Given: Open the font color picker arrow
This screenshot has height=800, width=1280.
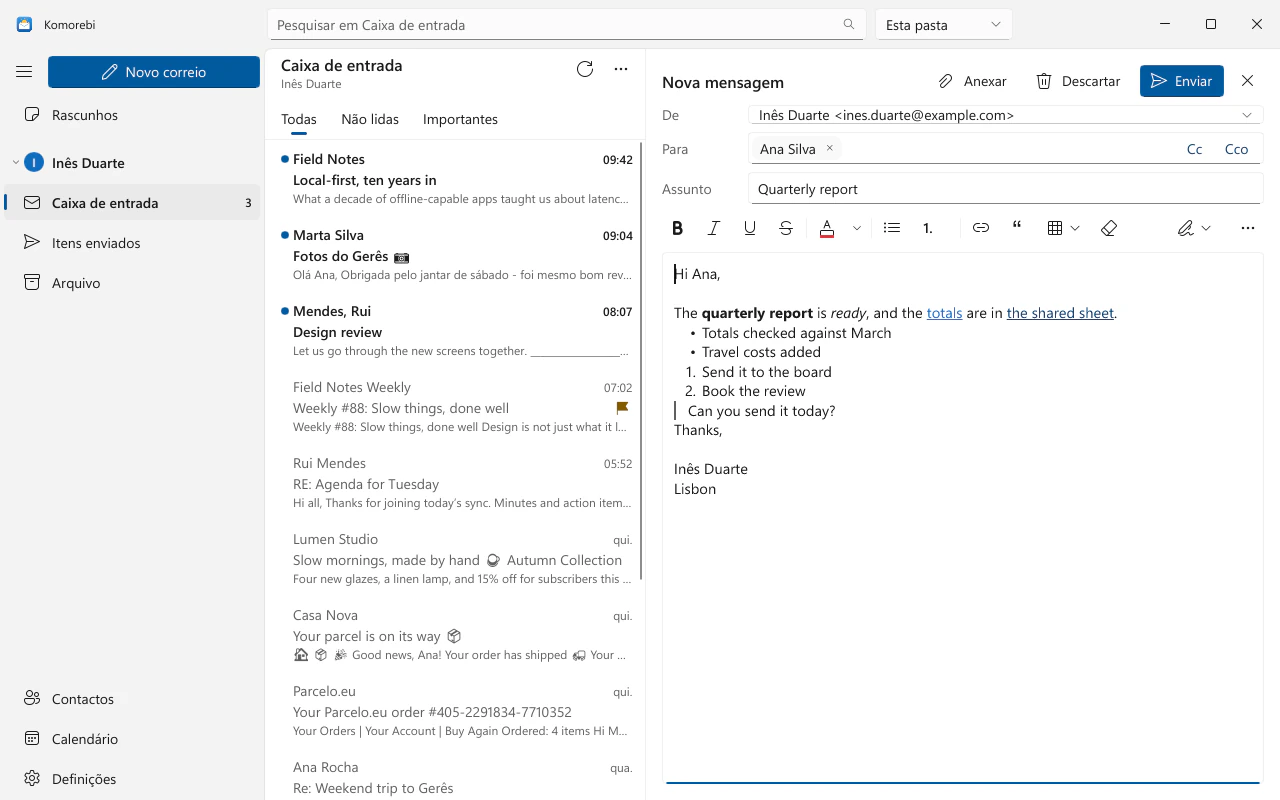Looking at the screenshot, I should pos(857,228).
